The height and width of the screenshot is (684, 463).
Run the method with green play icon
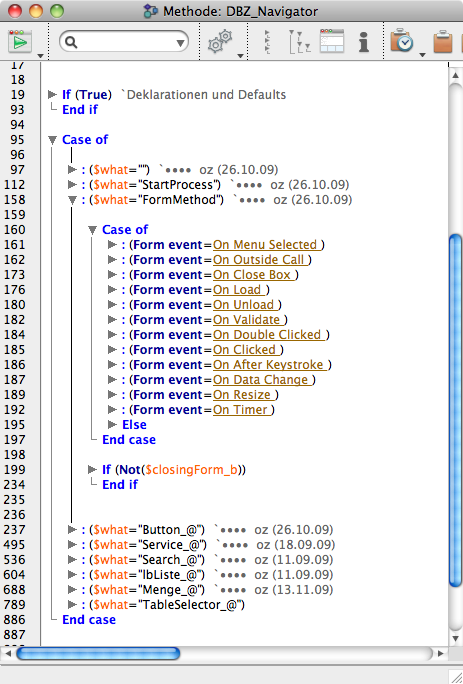20,42
